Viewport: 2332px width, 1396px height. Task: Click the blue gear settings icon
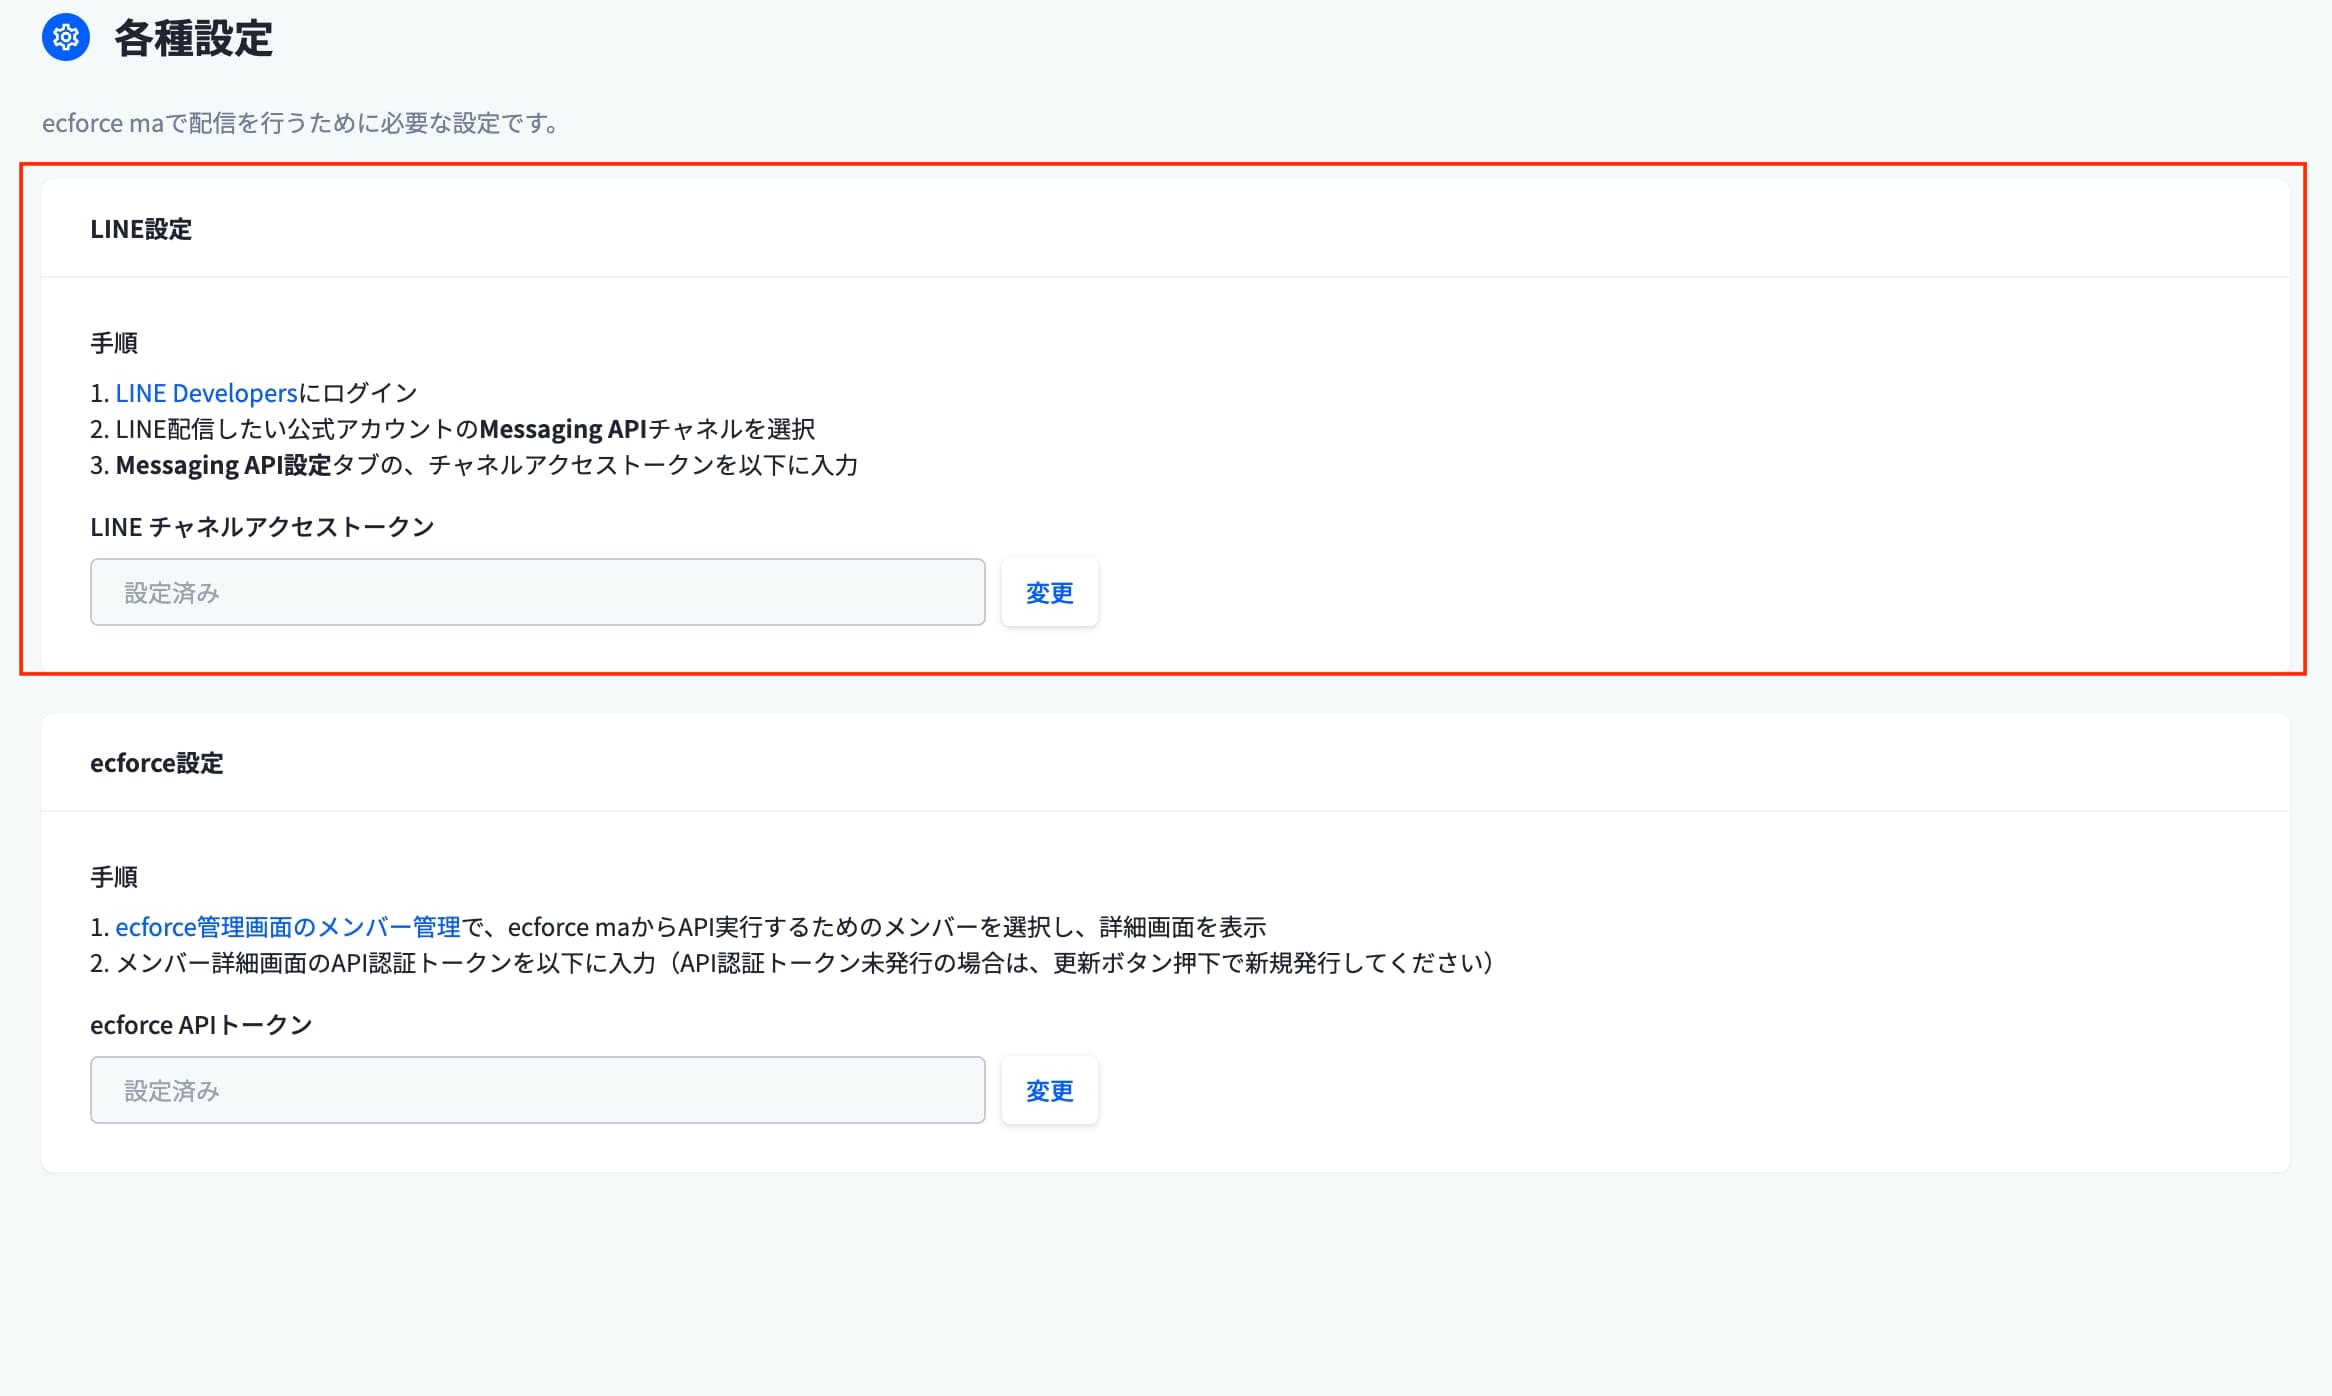66,38
